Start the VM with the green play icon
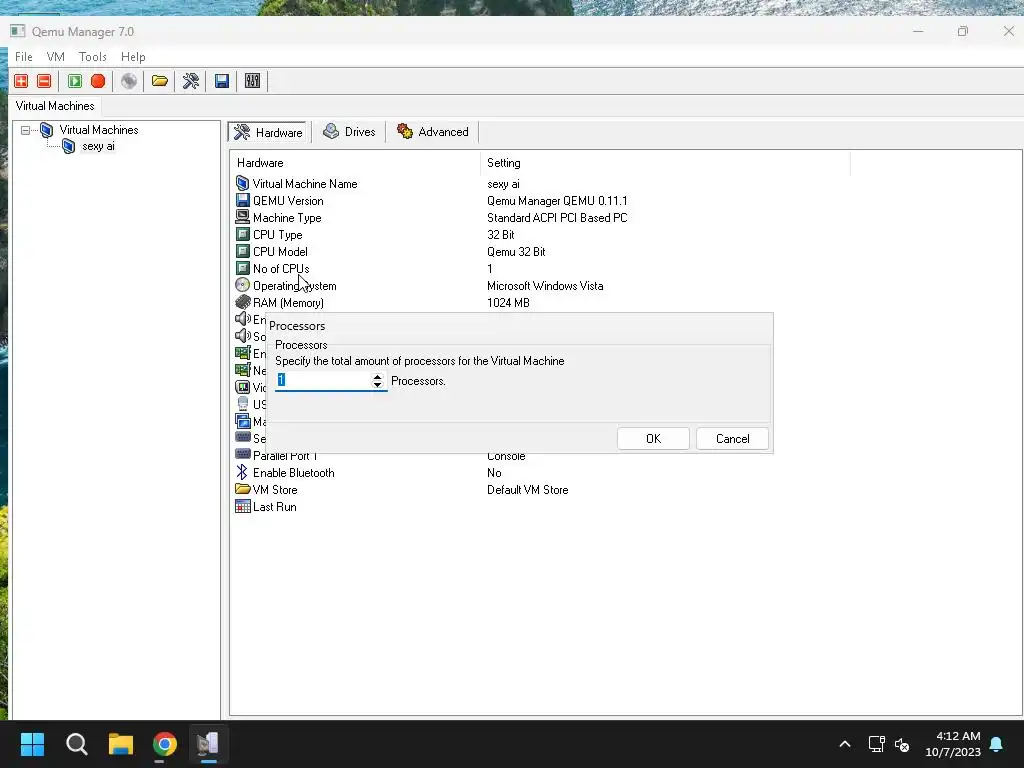 tap(74, 81)
